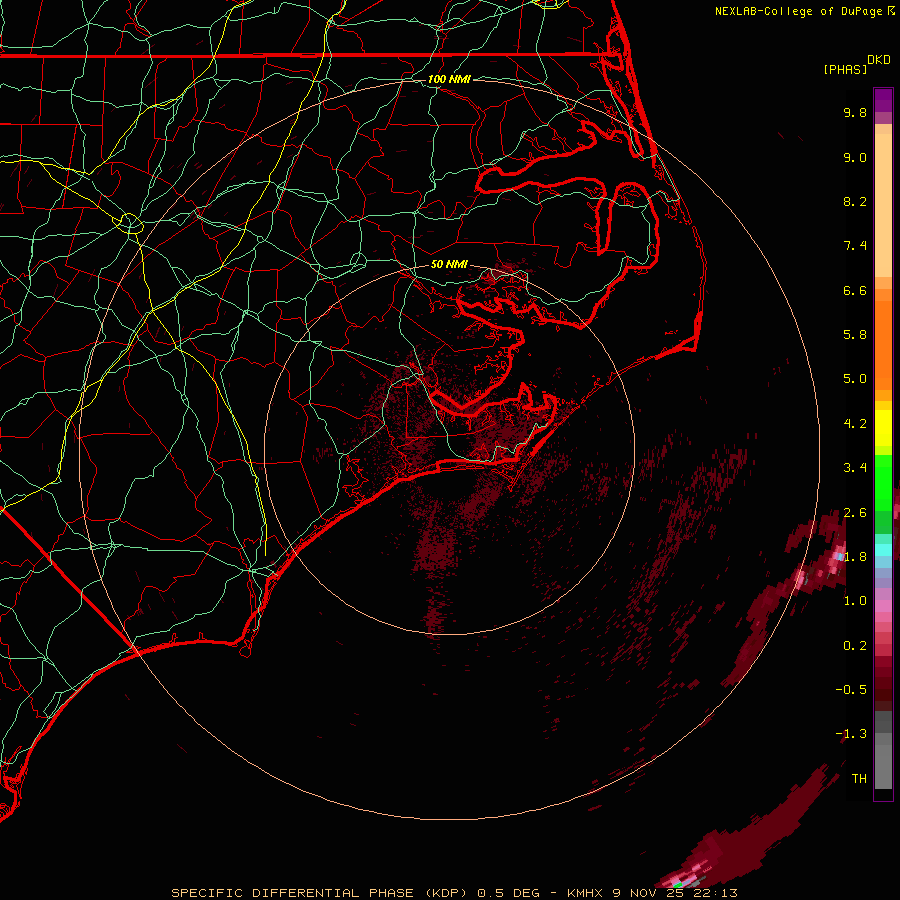The image size is (900, 900).
Task: Click the 5.8 value on color scale
Action: click(x=855, y=335)
